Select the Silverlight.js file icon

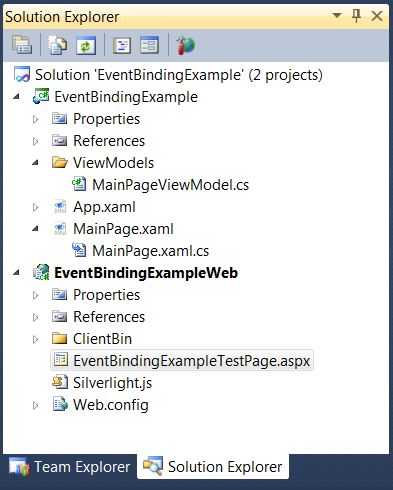pos(60,382)
